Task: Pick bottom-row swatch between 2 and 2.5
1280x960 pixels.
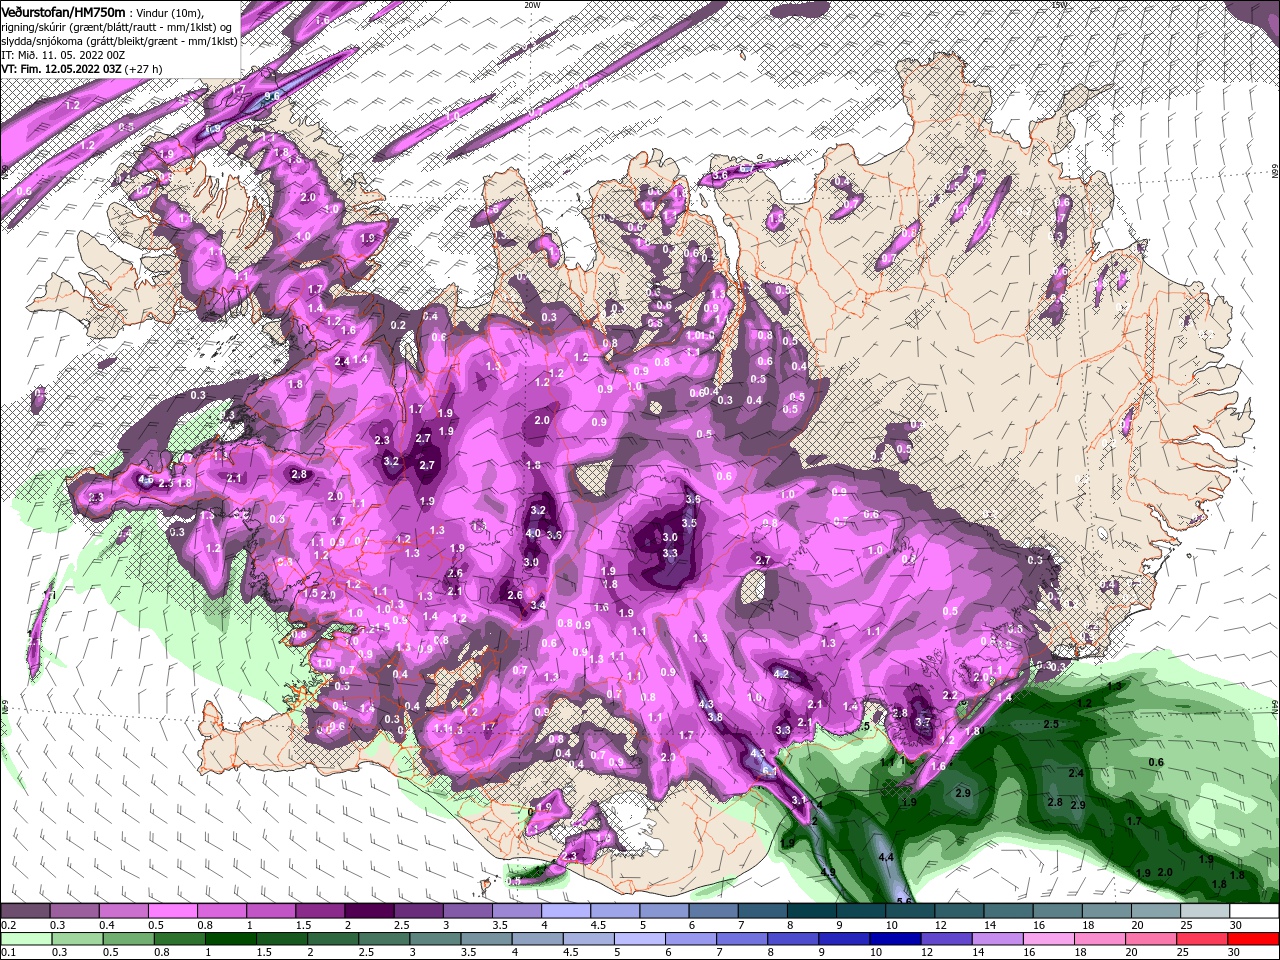Action: (x=333, y=938)
